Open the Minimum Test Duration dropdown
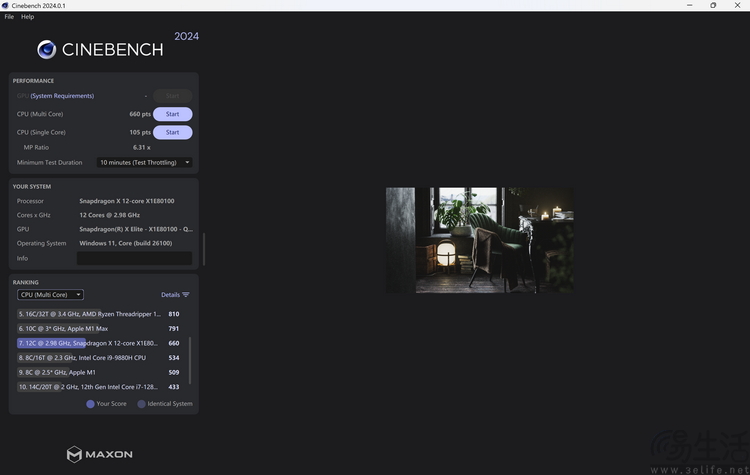 [x=144, y=163]
